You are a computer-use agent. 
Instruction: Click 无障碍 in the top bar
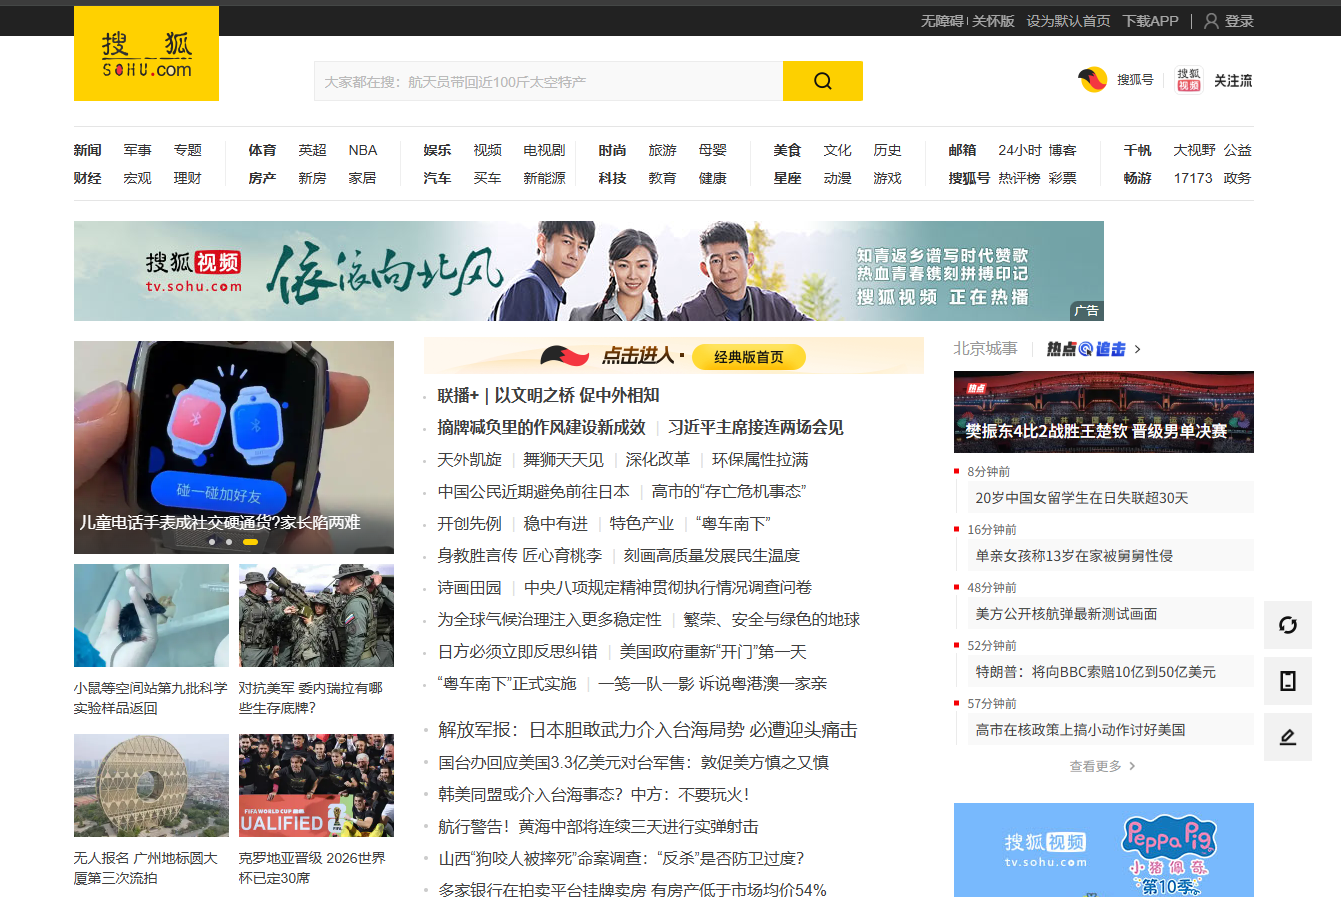pyautogui.click(x=942, y=21)
